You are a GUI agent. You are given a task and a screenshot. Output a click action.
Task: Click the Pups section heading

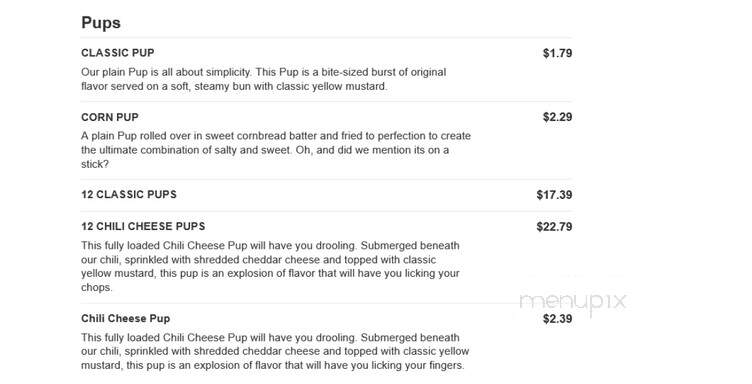coord(101,23)
